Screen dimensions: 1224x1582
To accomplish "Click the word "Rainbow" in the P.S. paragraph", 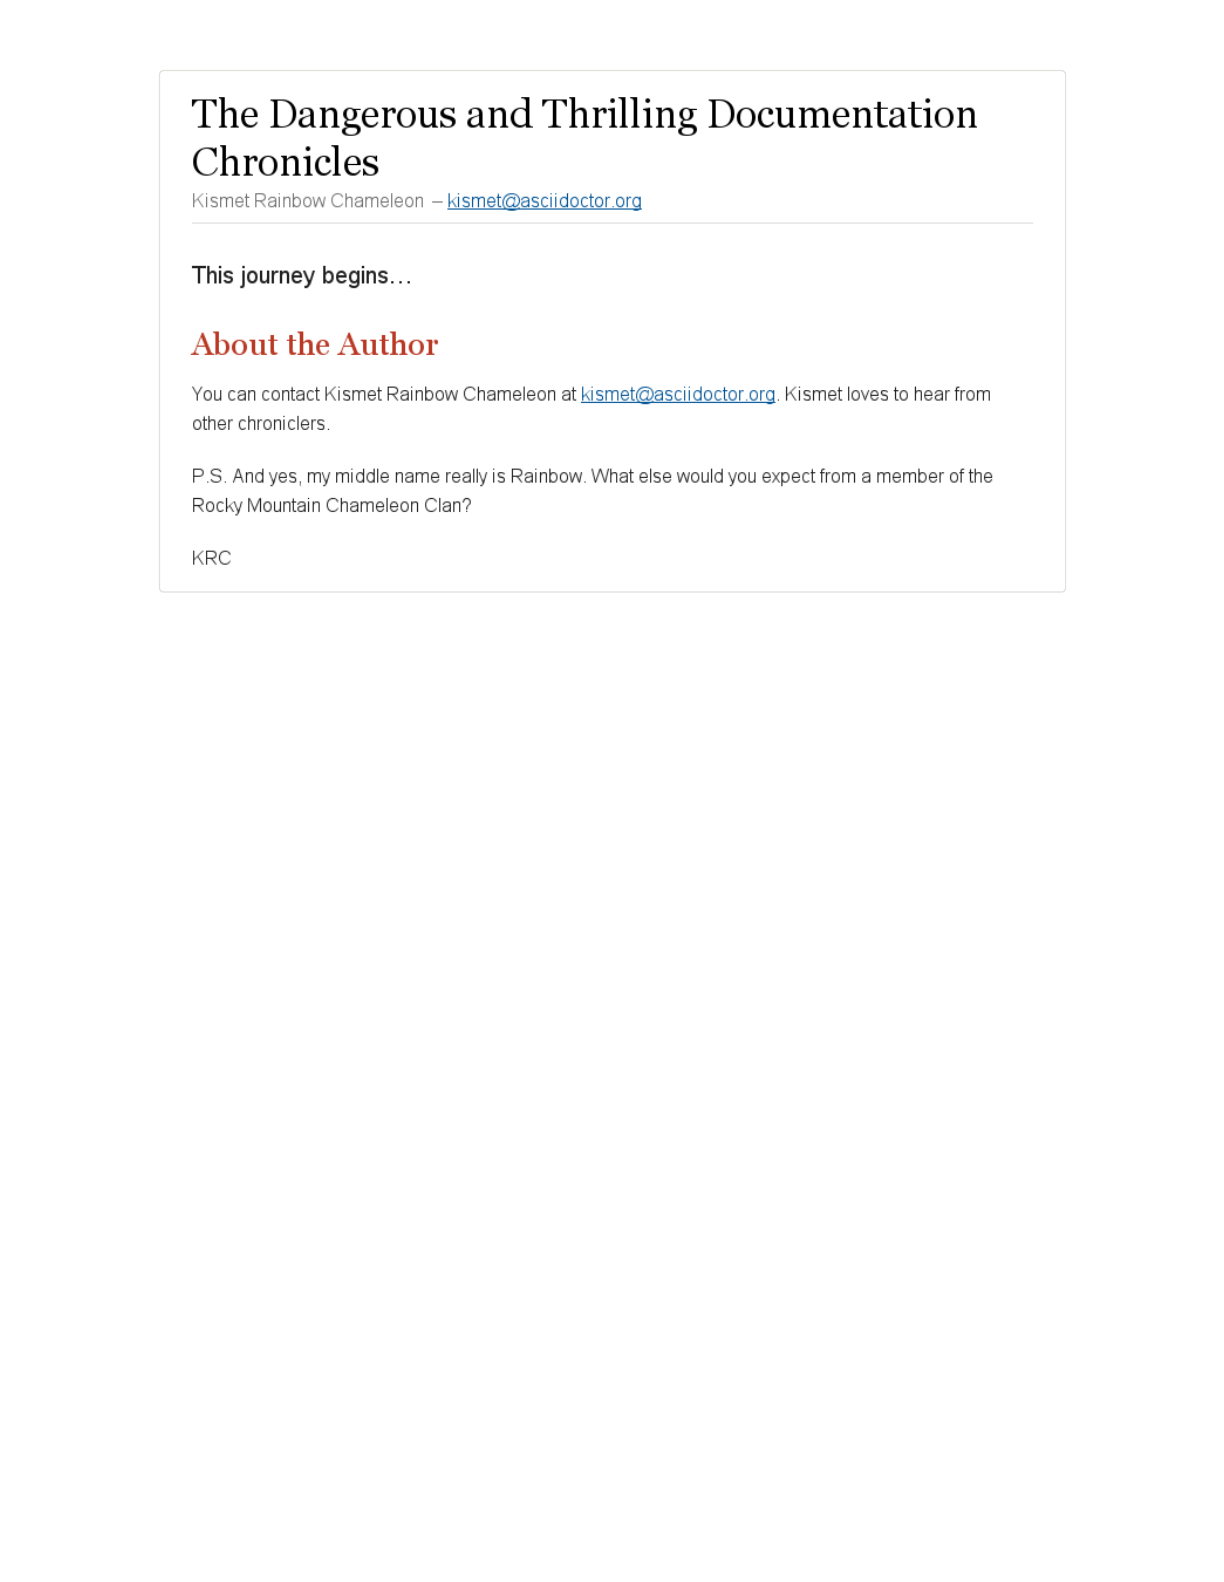I will 547,476.
